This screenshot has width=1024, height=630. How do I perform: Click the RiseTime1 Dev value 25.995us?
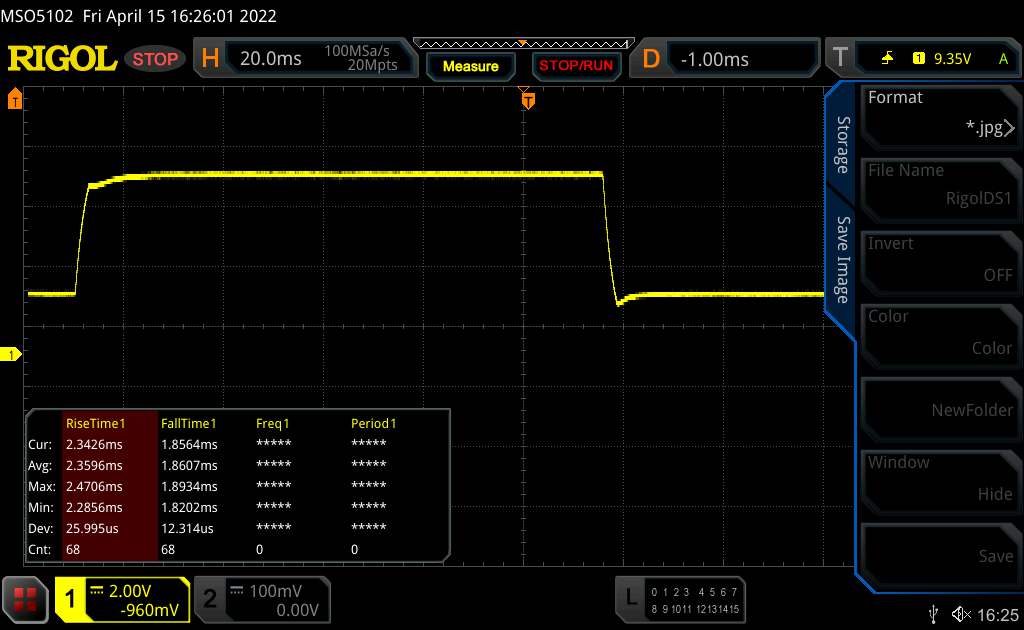click(x=92, y=528)
